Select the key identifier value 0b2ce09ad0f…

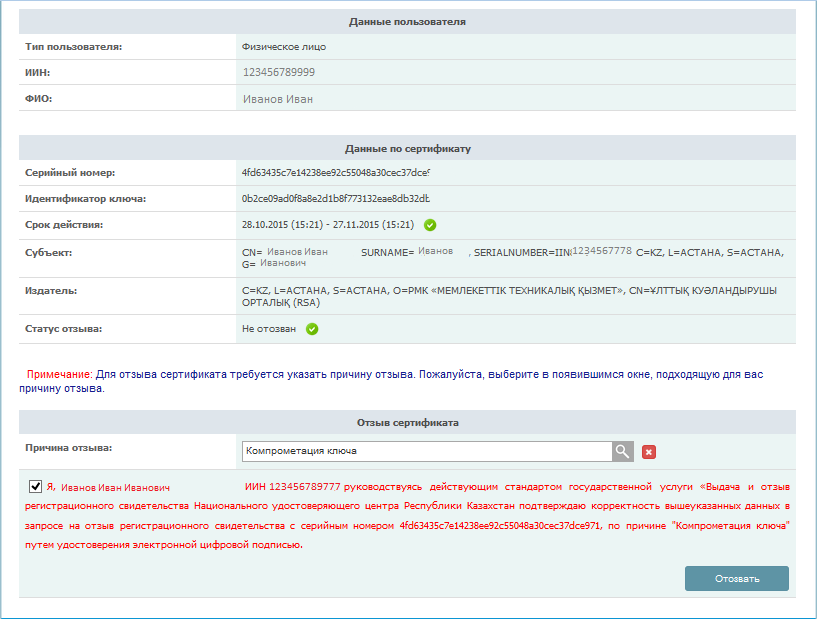coord(335,199)
